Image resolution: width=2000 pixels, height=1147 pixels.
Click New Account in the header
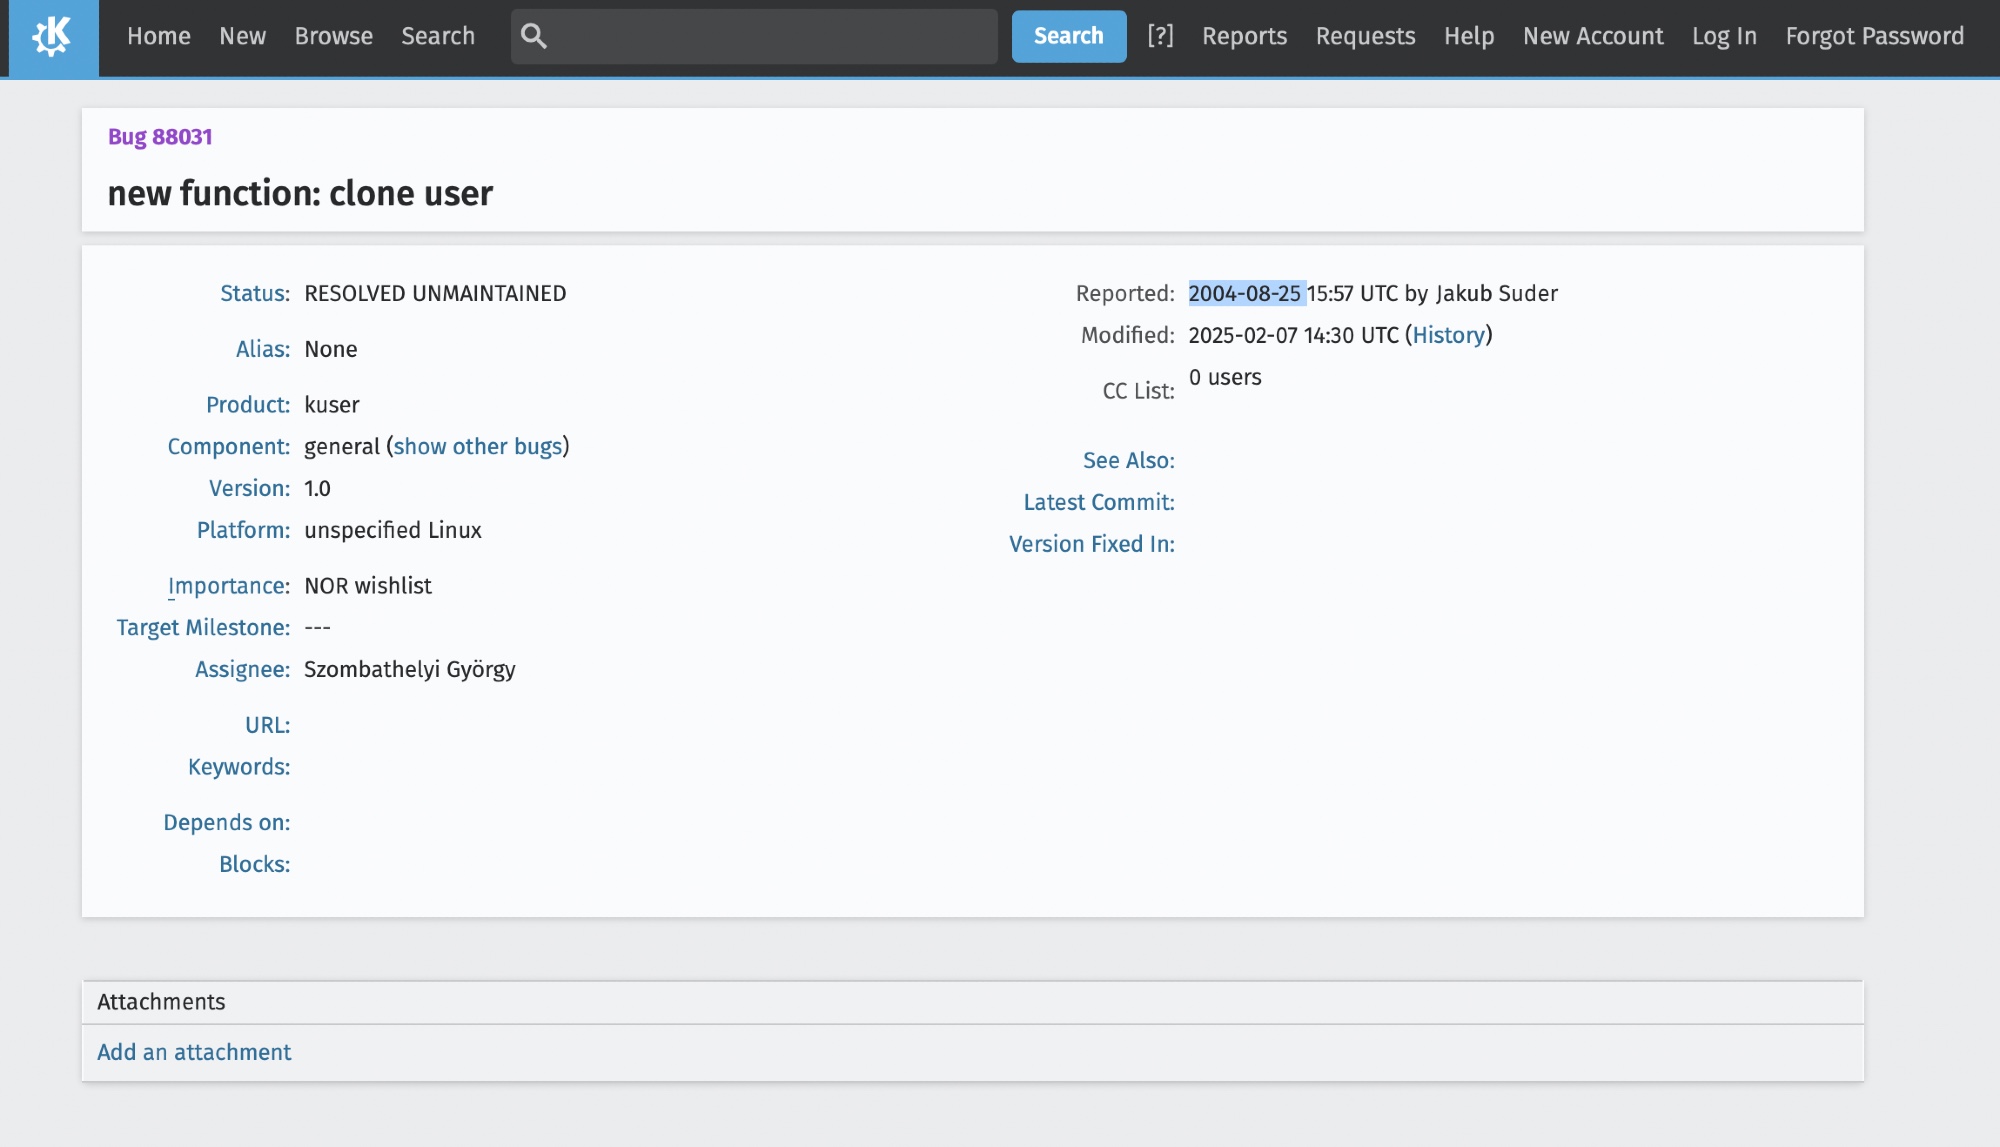(1593, 36)
